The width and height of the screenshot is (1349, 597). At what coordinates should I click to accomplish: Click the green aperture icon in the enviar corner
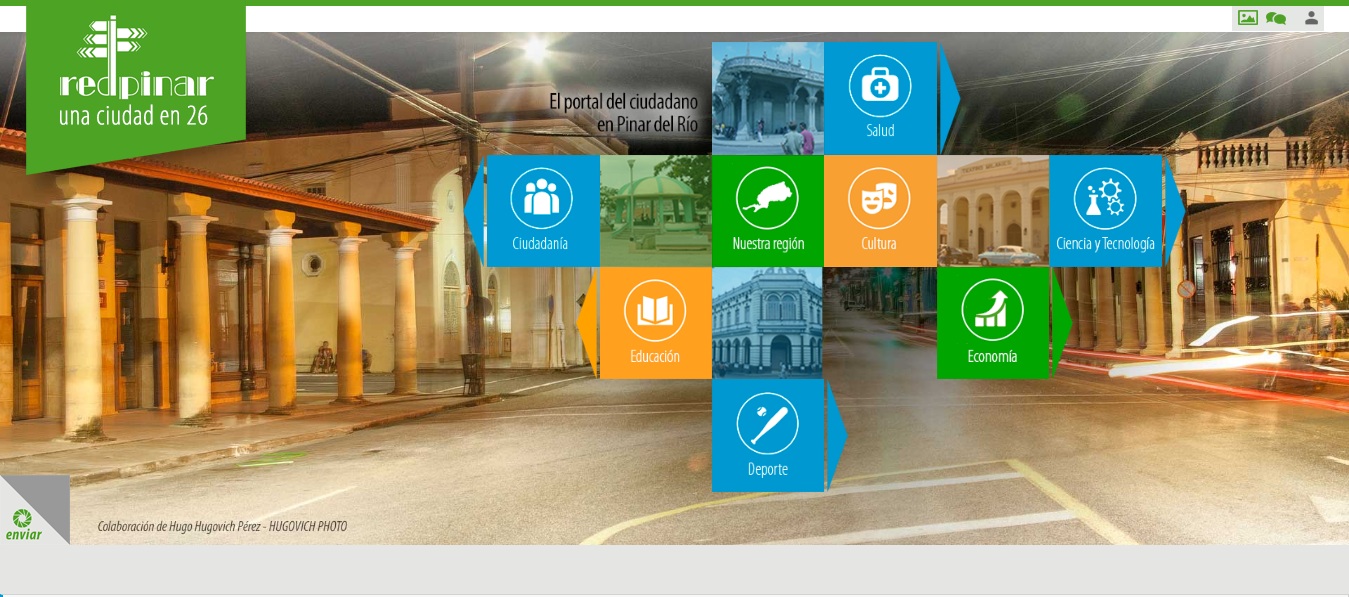click(x=22, y=519)
